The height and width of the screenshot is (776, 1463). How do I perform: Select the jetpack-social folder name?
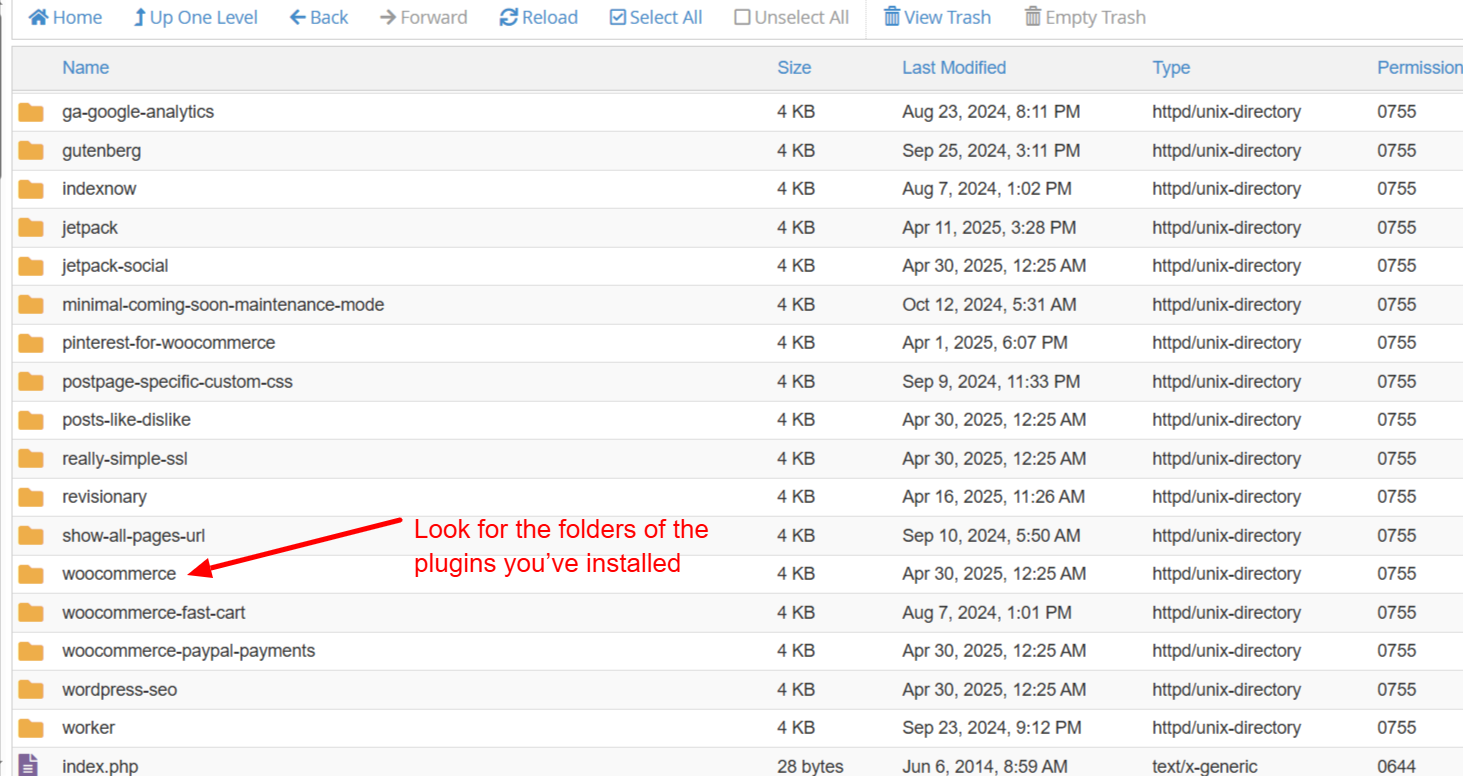(115, 266)
